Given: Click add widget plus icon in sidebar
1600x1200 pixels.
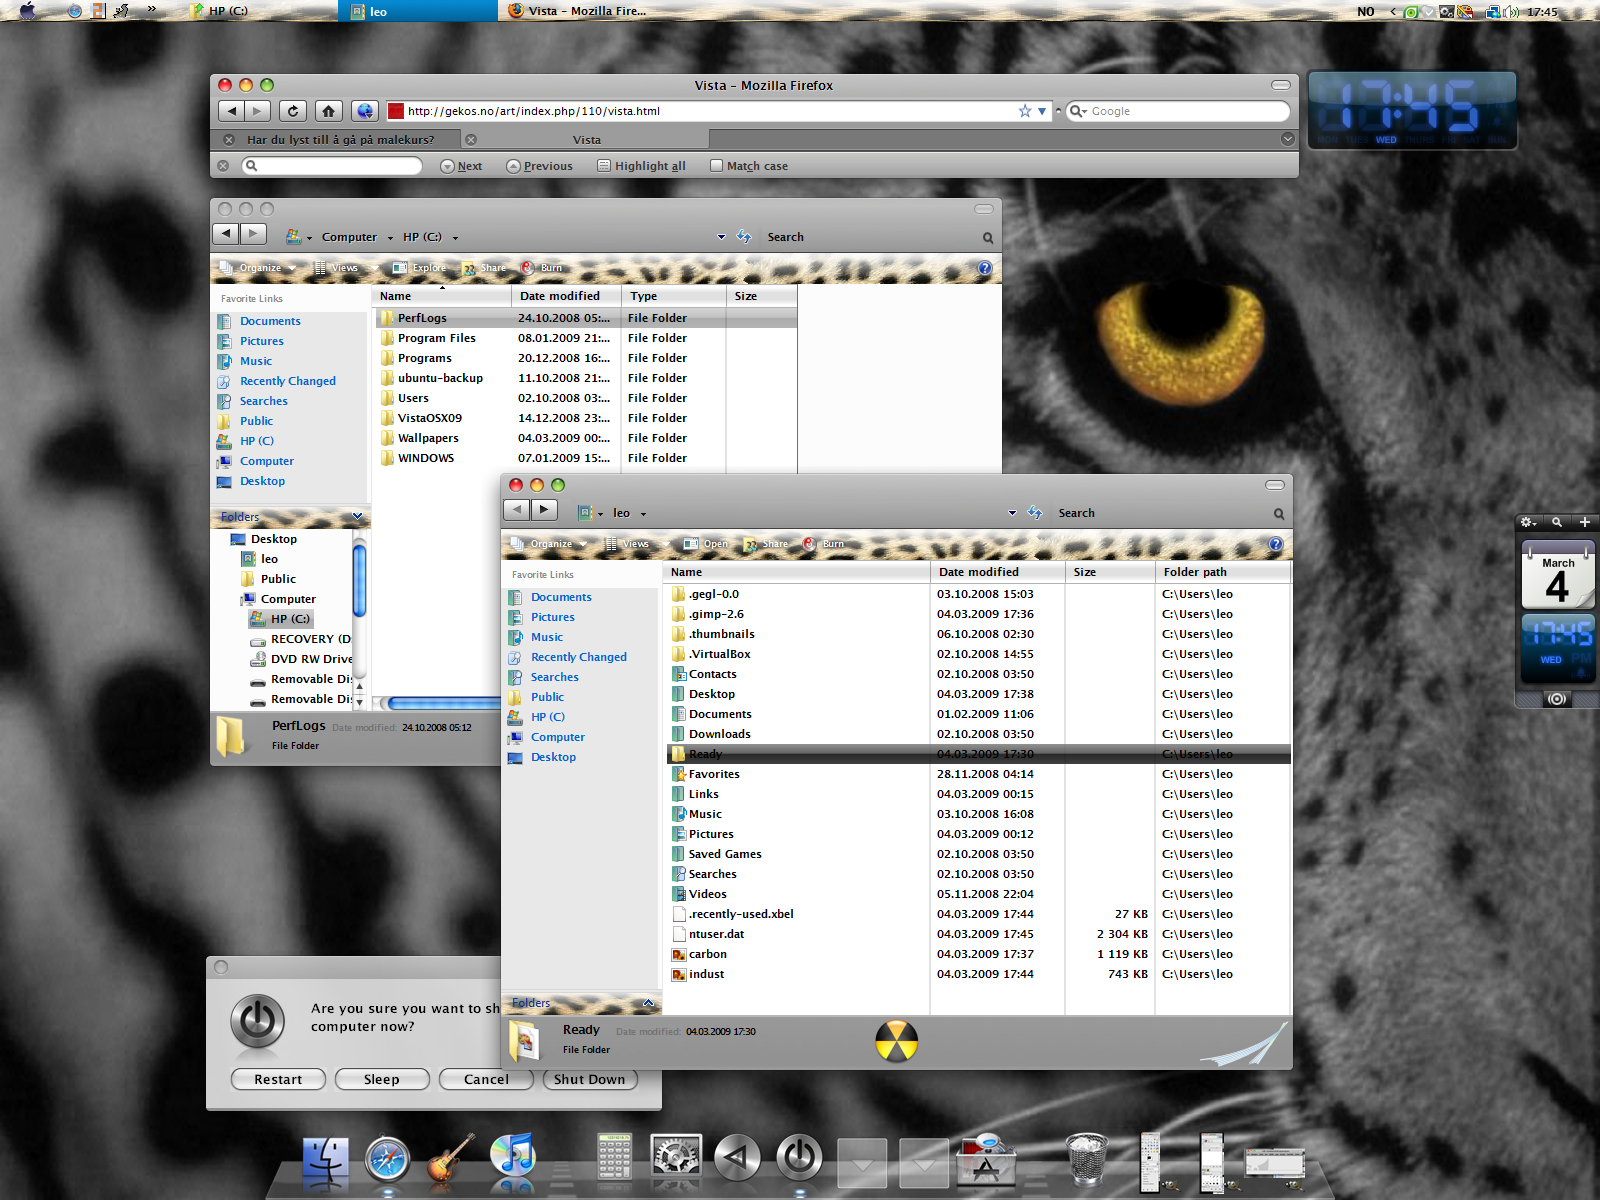Looking at the screenshot, I should click(1584, 522).
